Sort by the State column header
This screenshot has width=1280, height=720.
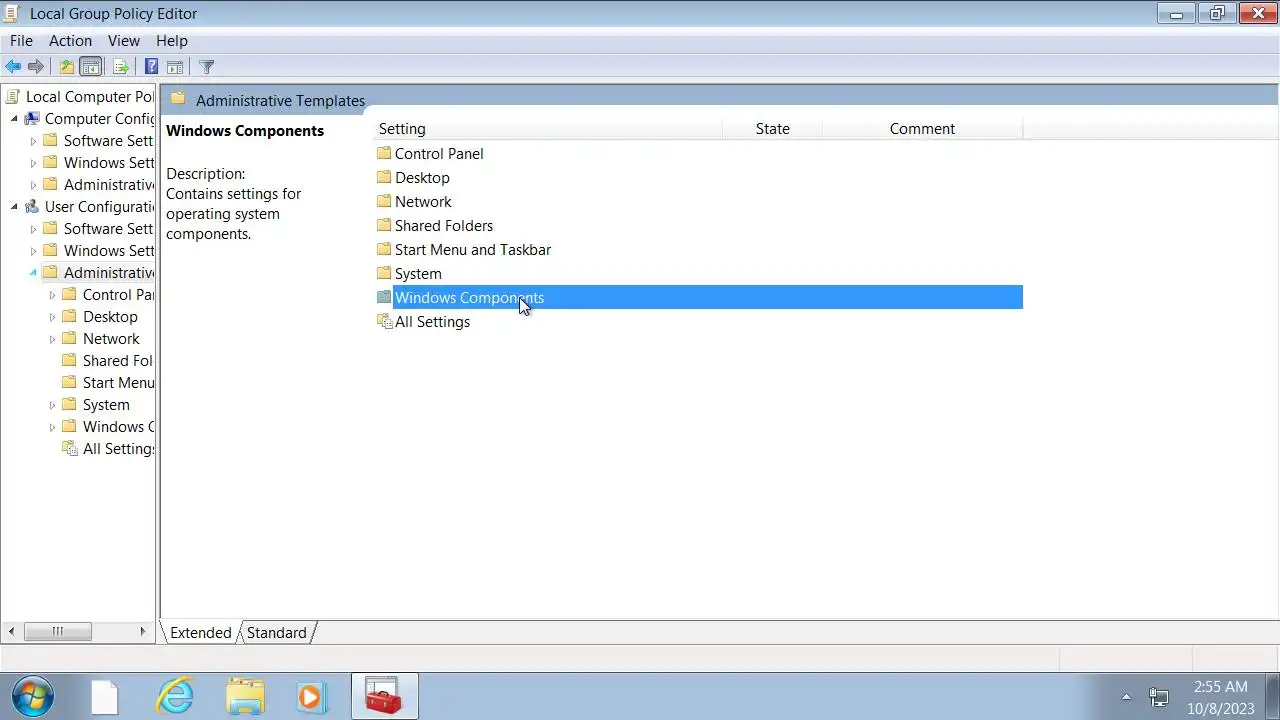(x=772, y=129)
